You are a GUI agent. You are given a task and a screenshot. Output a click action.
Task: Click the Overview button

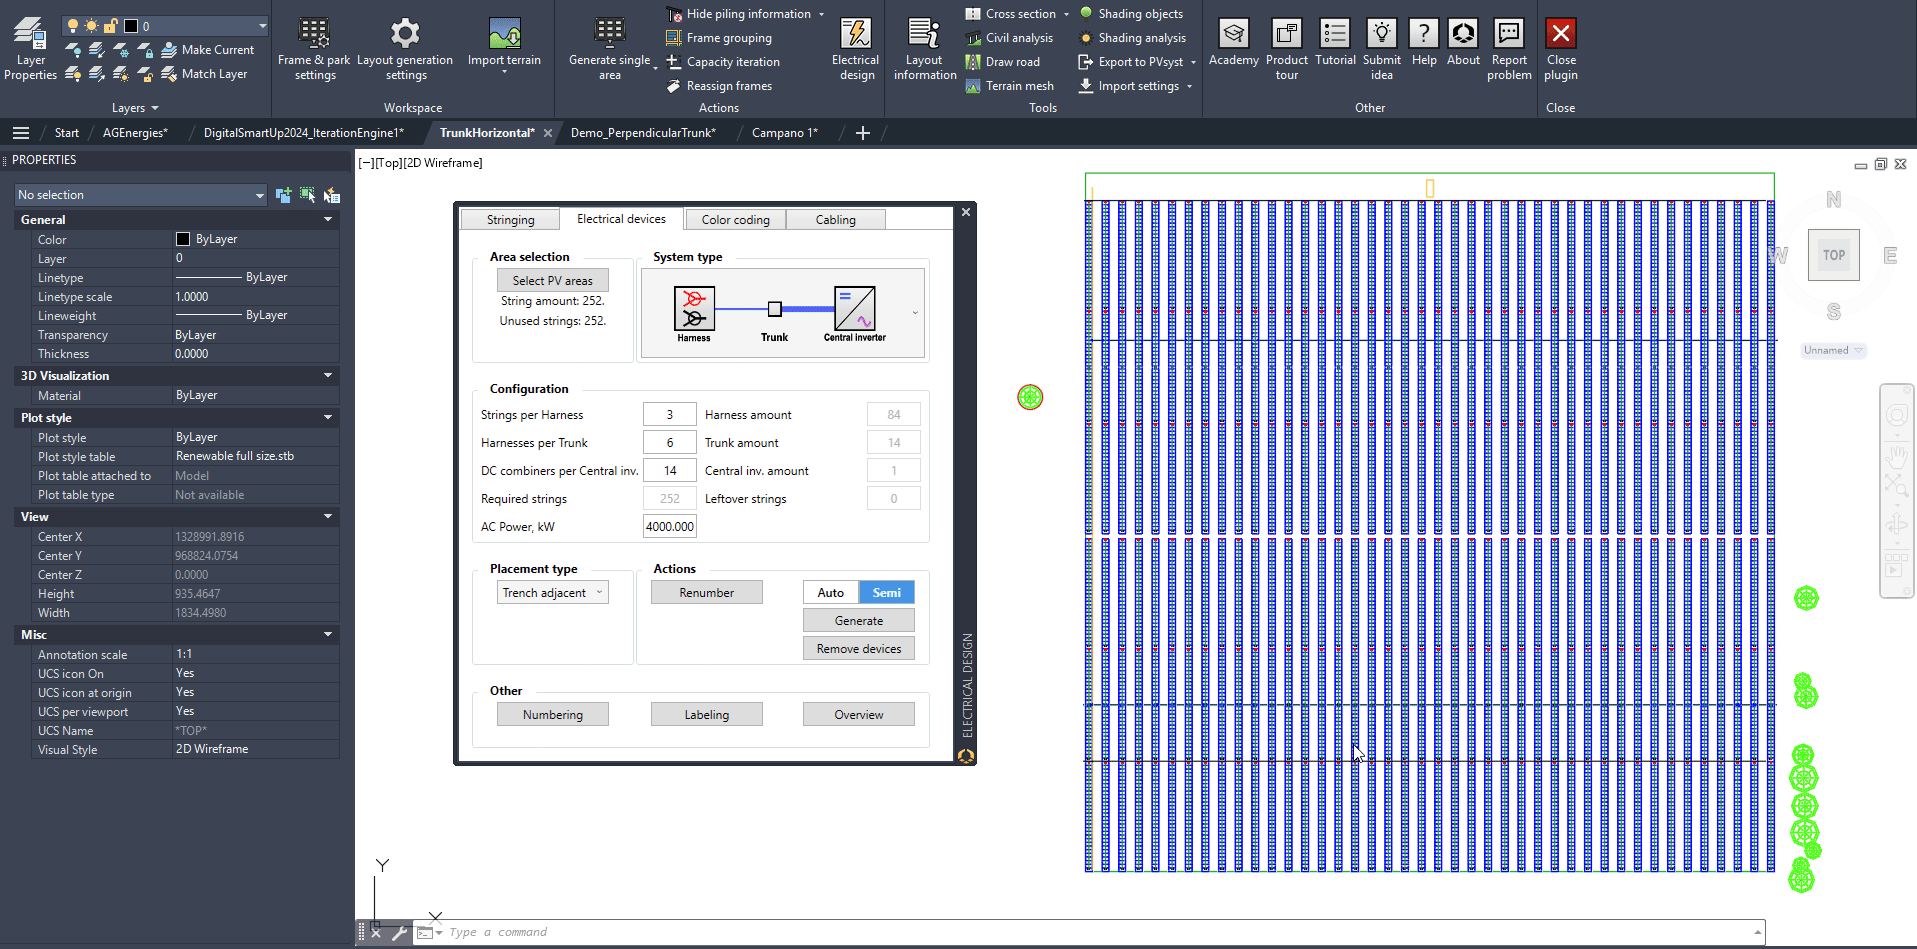tap(859, 715)
